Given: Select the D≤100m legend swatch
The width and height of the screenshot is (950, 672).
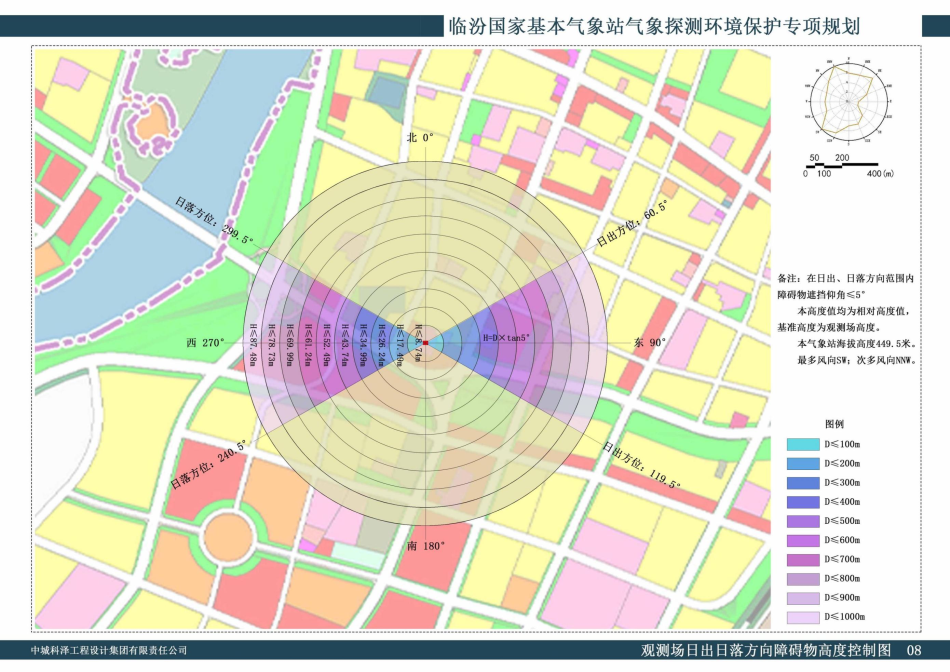Looking at the screenshot, I should [796, 445].
